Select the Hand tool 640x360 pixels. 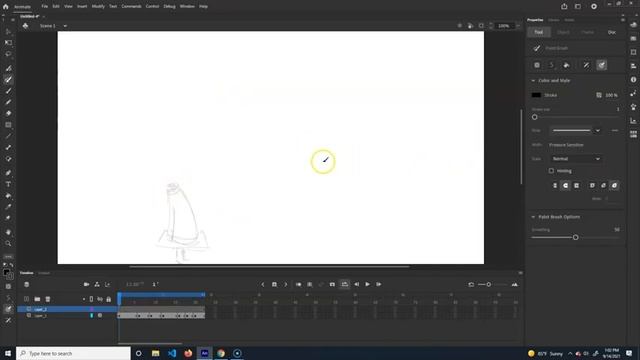pyautogui.click(x=8, y=232)
